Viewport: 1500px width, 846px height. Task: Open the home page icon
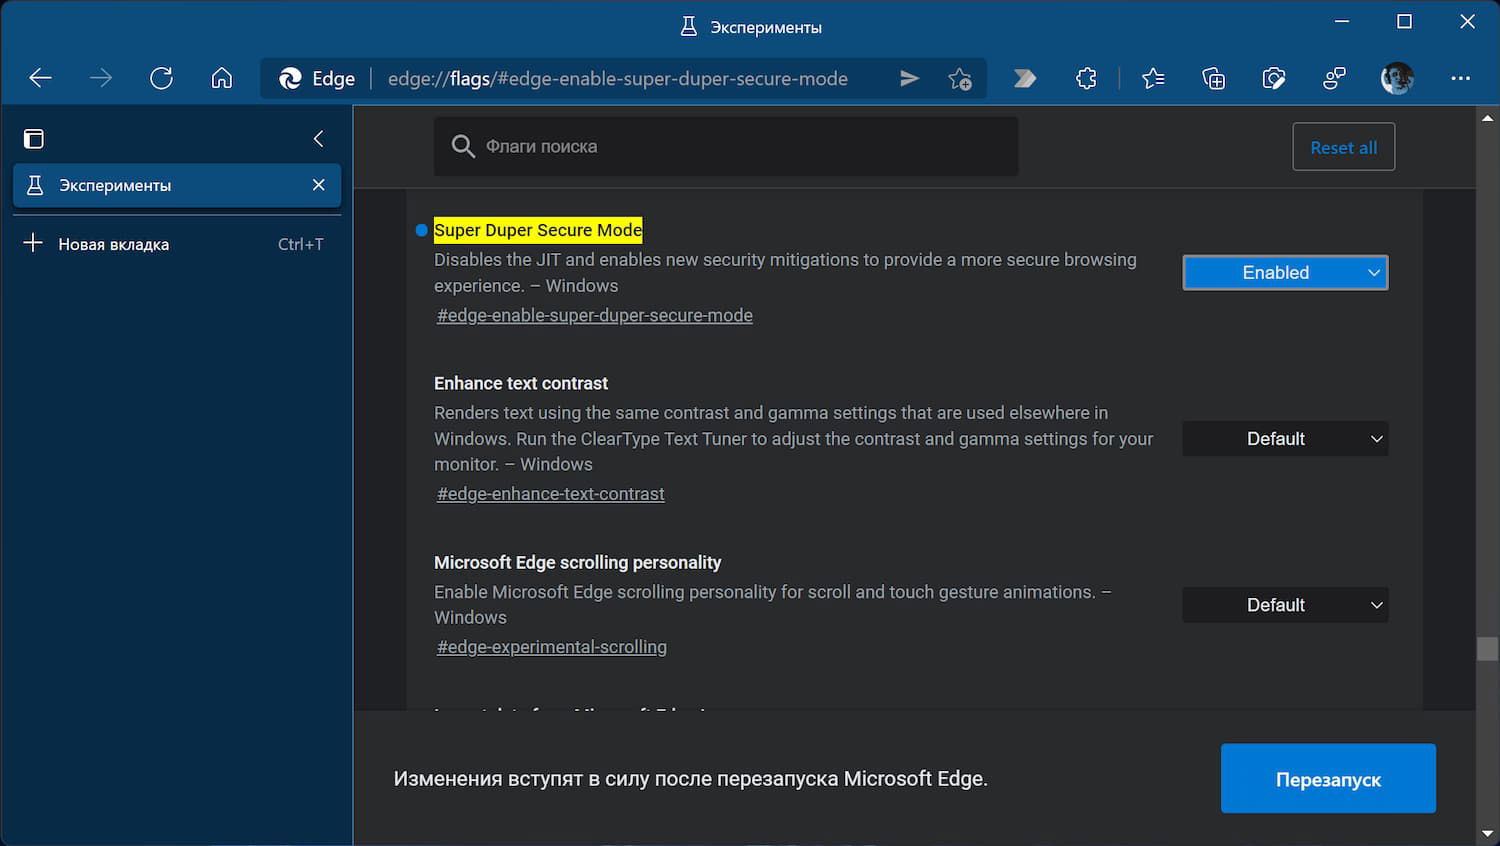(221, 78)
